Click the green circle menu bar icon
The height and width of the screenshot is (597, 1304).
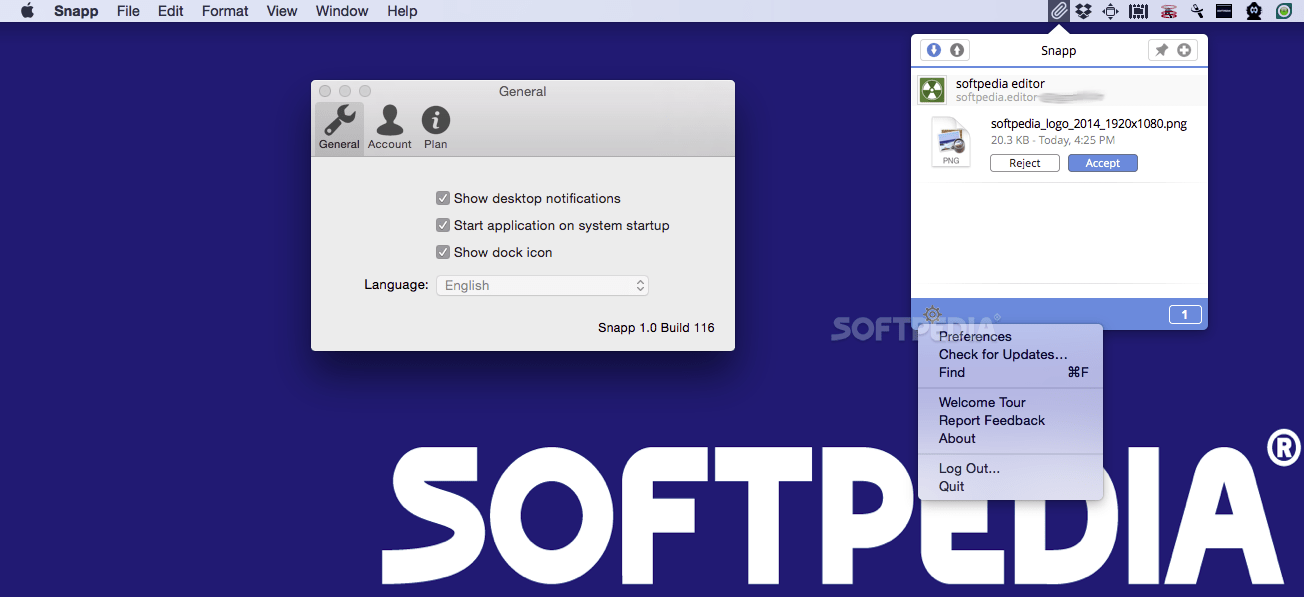[x=1284, y=11]
